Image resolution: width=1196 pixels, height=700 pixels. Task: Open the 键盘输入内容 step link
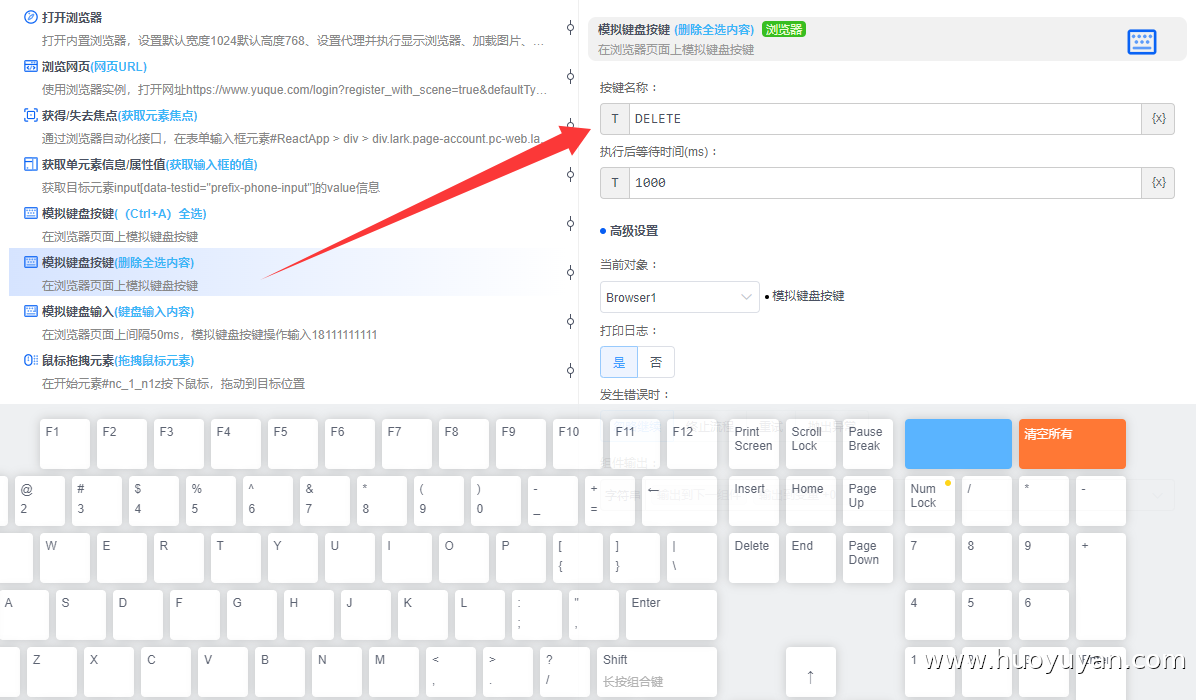(x=154, y=311)
